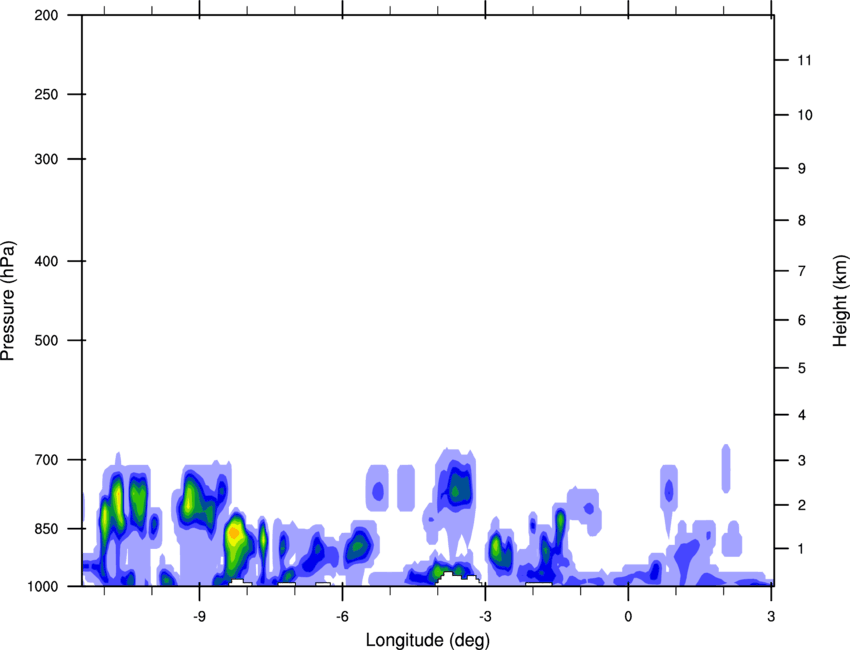The width and height of the screenshot is (850, 650).
Task: Click the 'Longitude (deg)' axis title
Action: point(428,640)
